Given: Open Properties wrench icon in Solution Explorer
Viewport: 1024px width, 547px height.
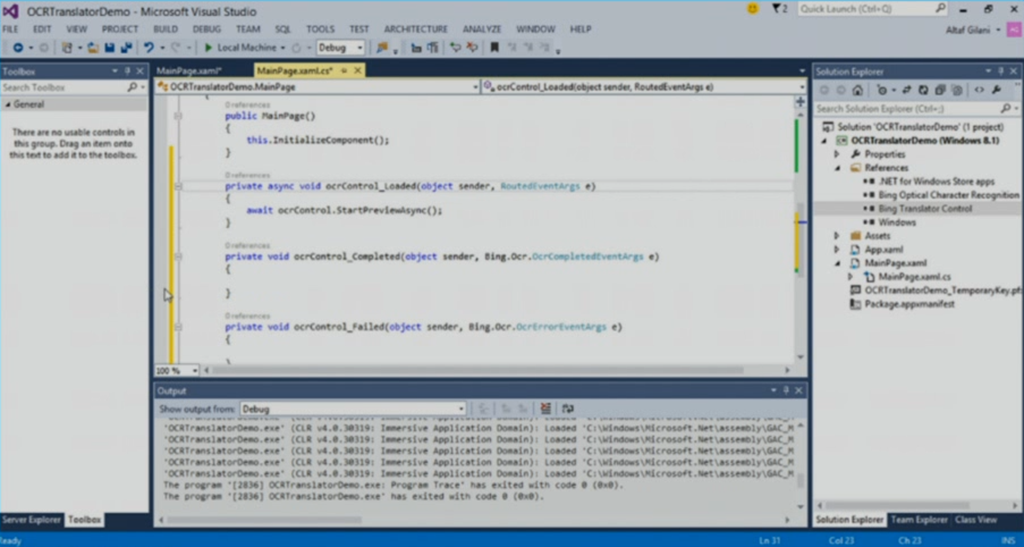Looking at the screenshot, I should (996, 90).
